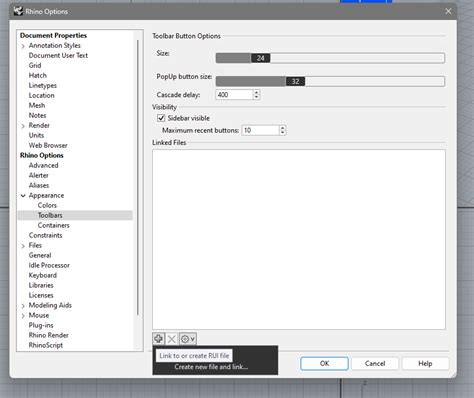Open the gear options dropdown below Linked Files
This screenshot has height=398, width=474.
(x=188, y=339)
